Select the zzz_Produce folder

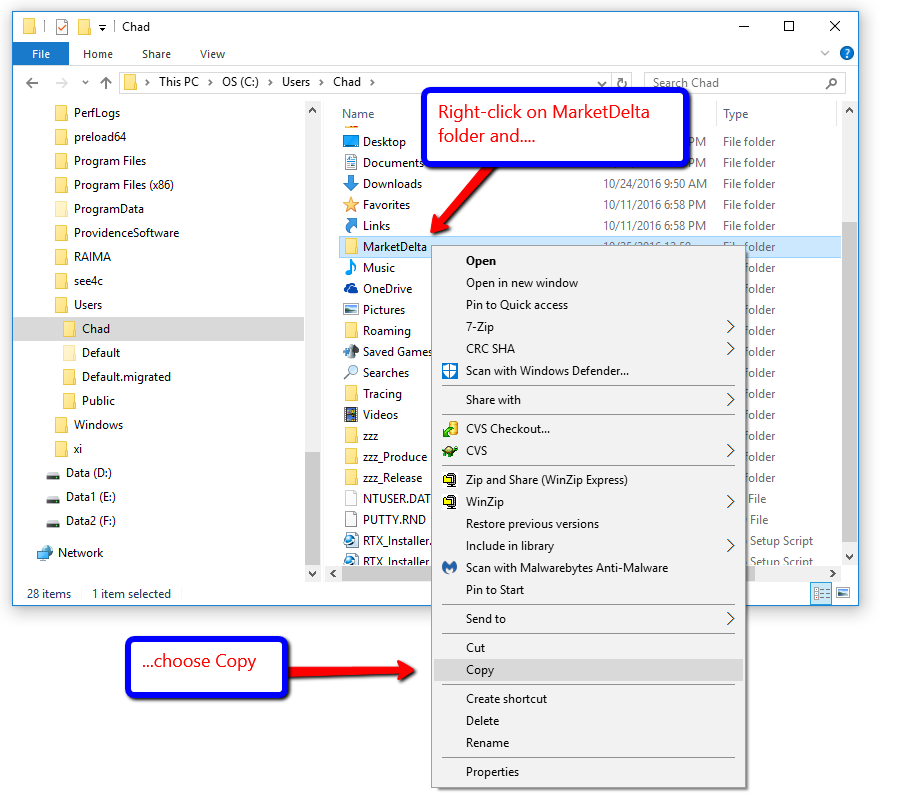395,457
